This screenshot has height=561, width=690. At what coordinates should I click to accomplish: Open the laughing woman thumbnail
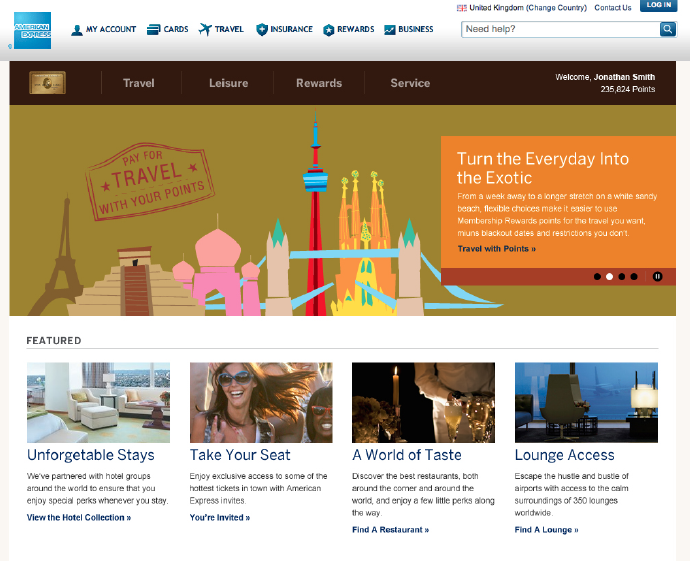(x=261, y=403)
